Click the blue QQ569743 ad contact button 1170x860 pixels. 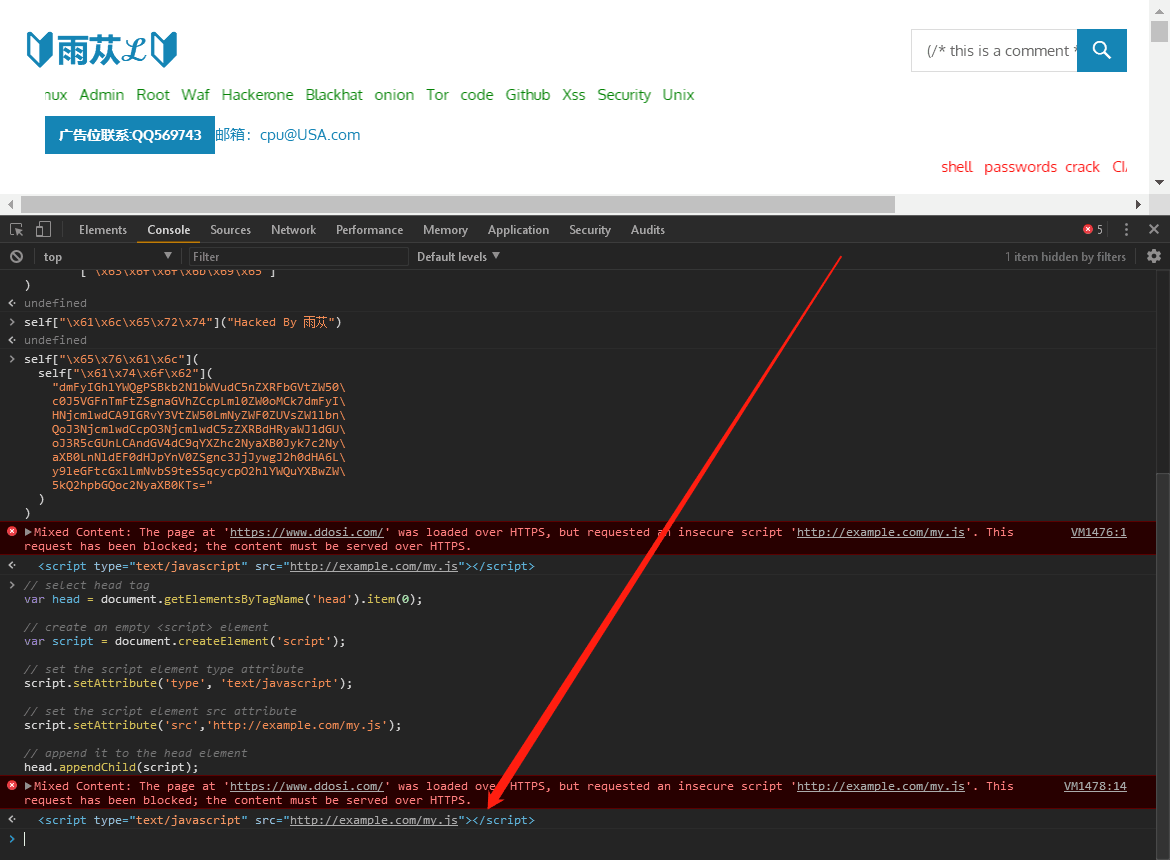pos(130,135)
